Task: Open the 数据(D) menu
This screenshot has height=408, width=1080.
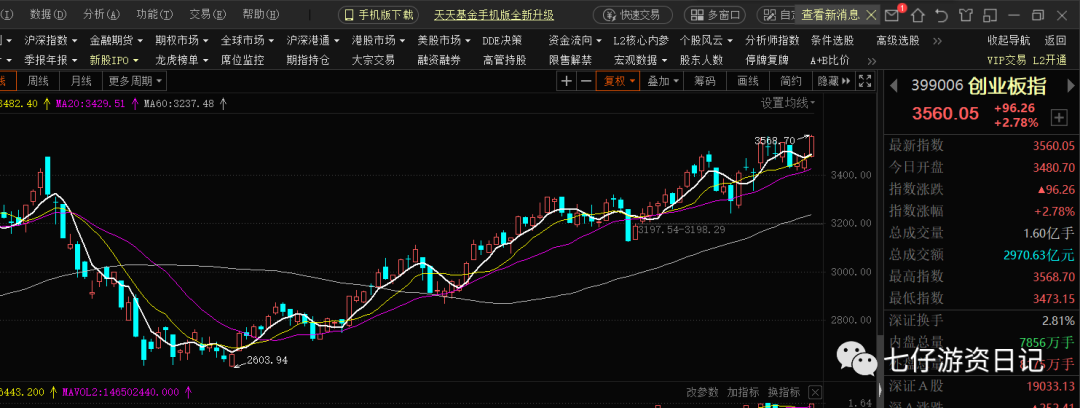Action: click(48, 14)
